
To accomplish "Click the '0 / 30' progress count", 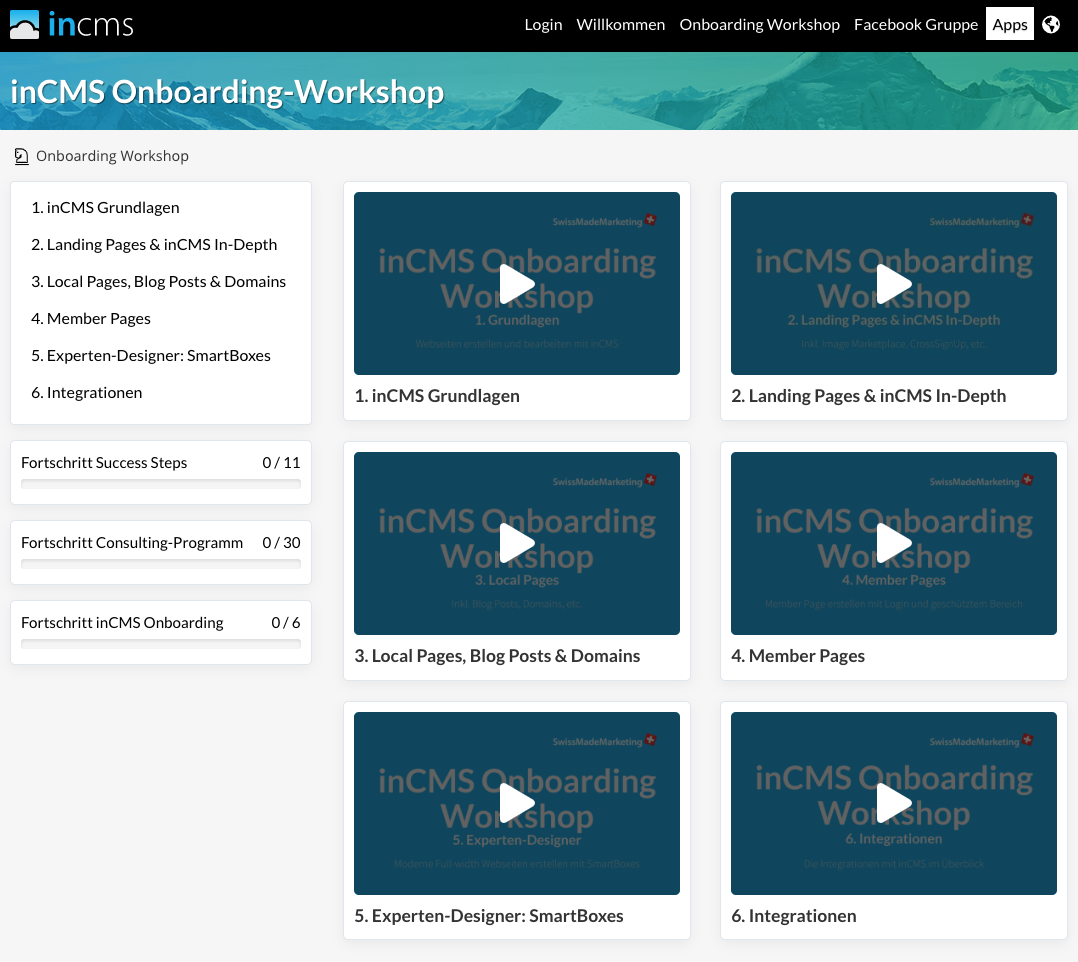I will (x=281, y=543).
